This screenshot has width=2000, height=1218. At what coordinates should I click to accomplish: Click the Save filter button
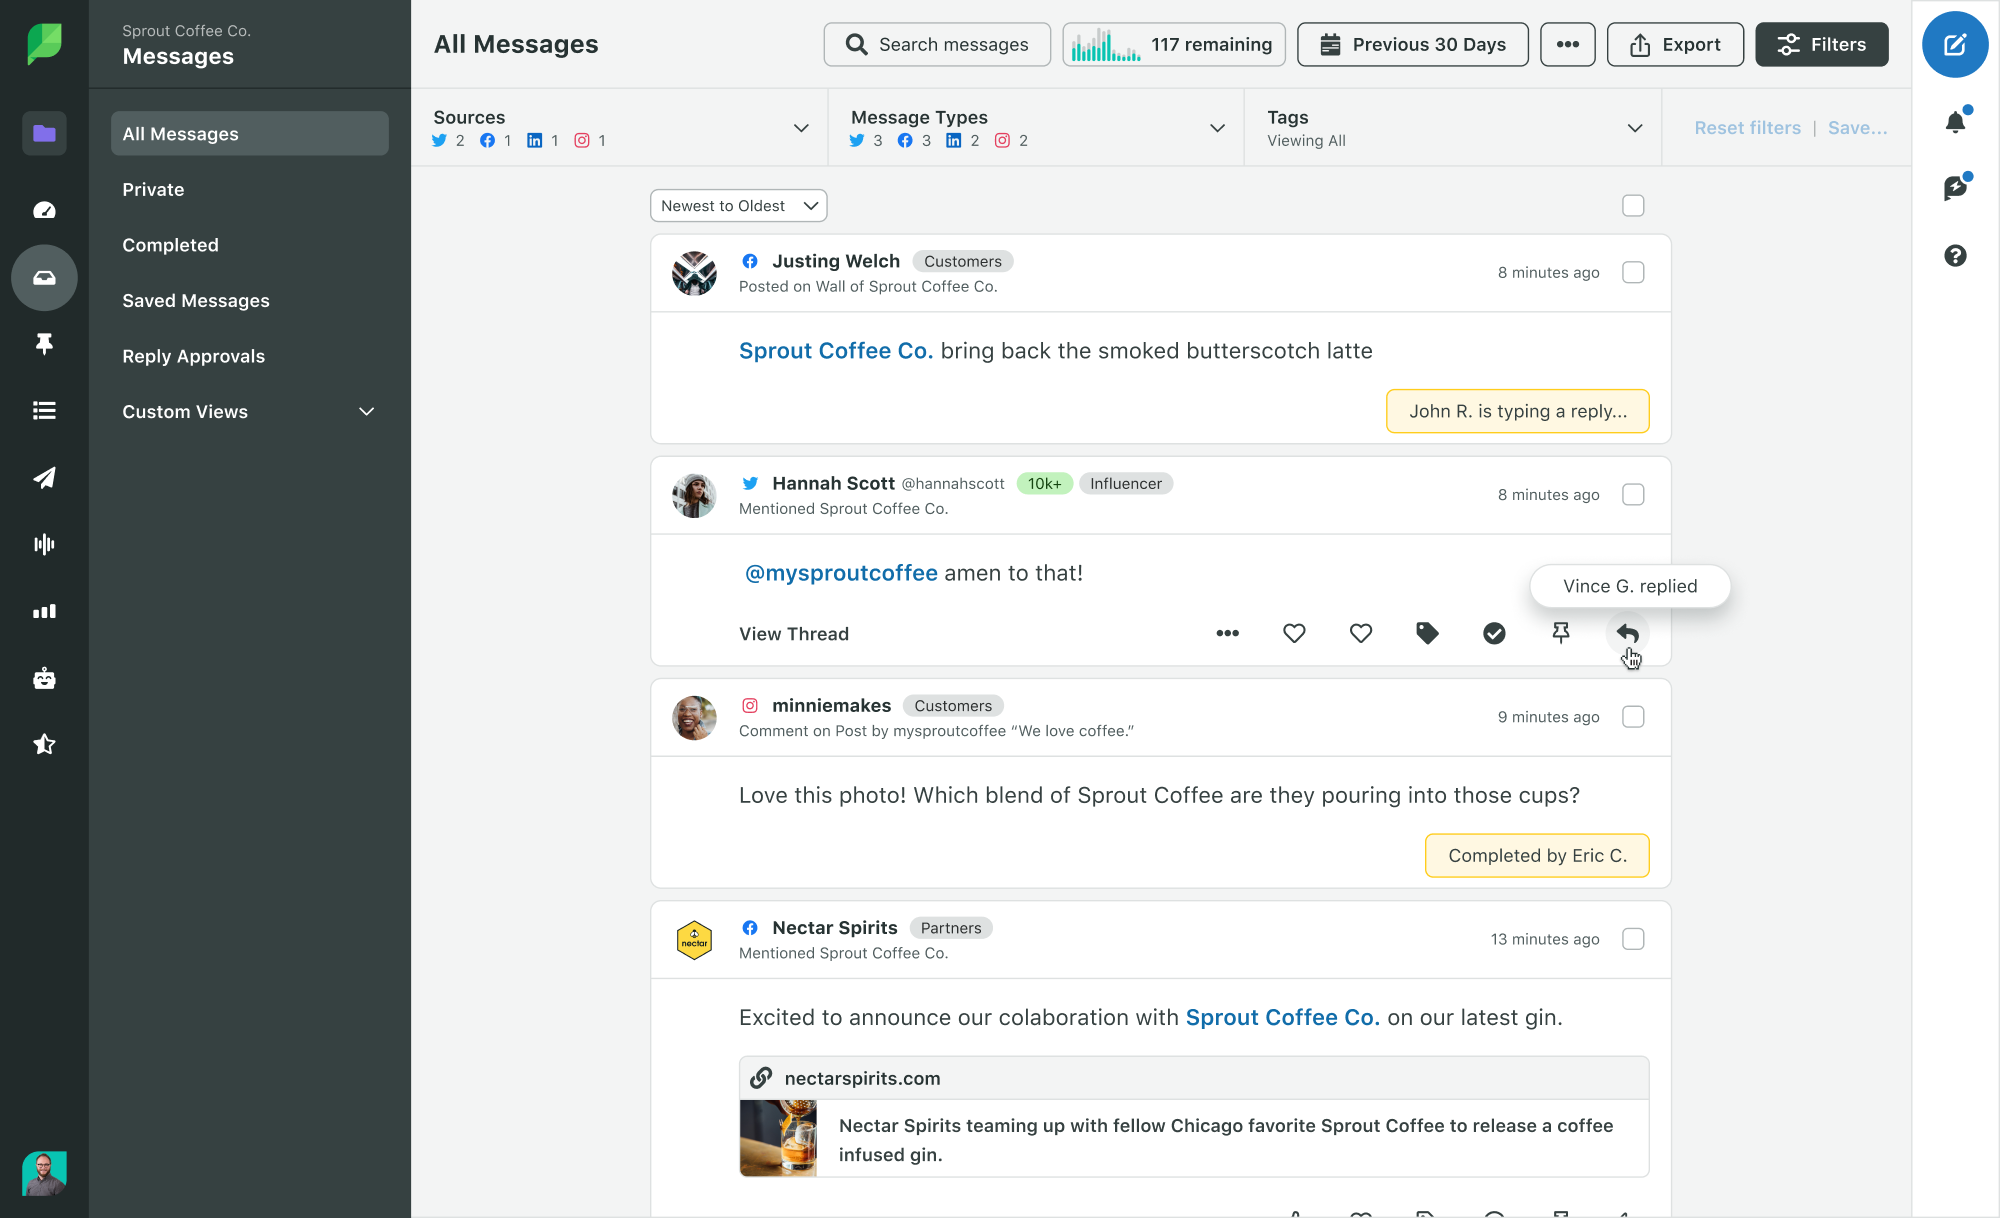click(1857, 129)
